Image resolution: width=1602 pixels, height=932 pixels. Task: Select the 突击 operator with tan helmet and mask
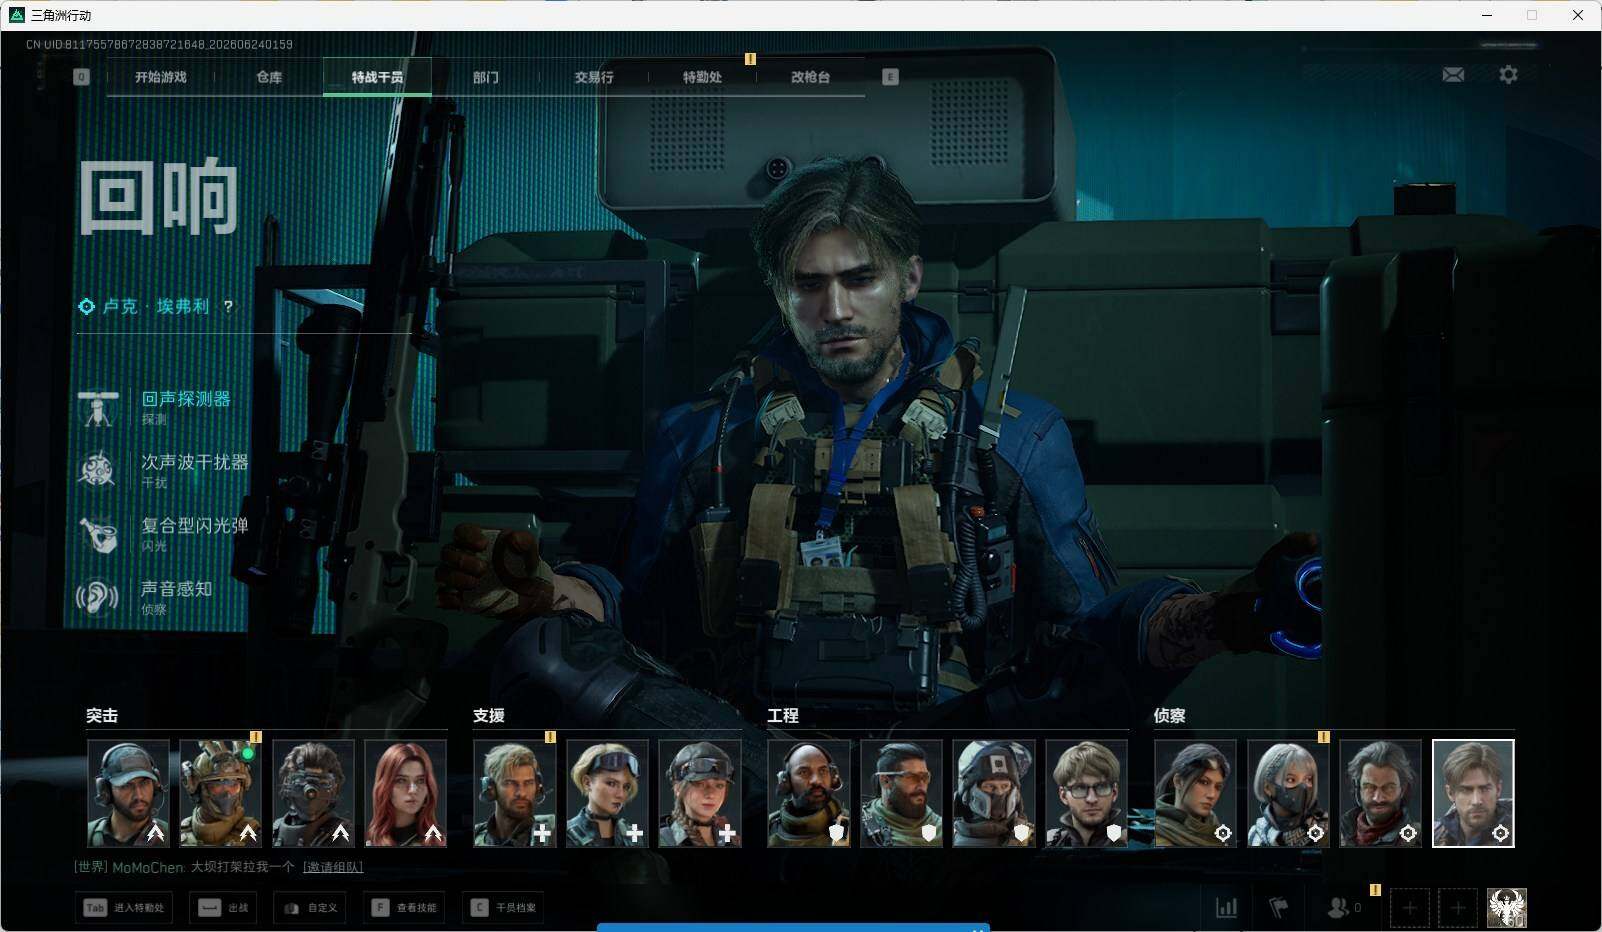click(220, 793)
